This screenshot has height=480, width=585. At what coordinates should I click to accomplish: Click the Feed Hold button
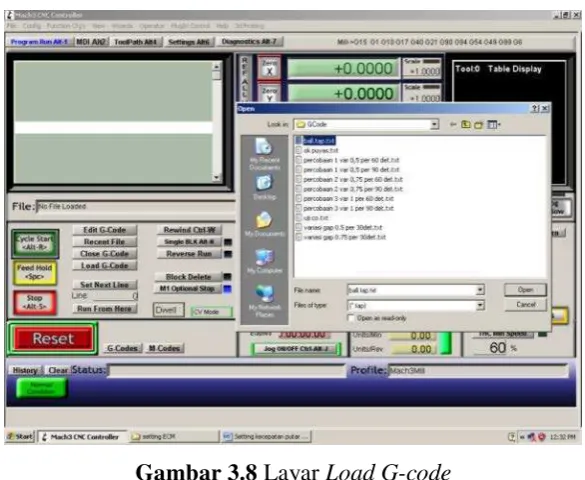coord(35,272)
